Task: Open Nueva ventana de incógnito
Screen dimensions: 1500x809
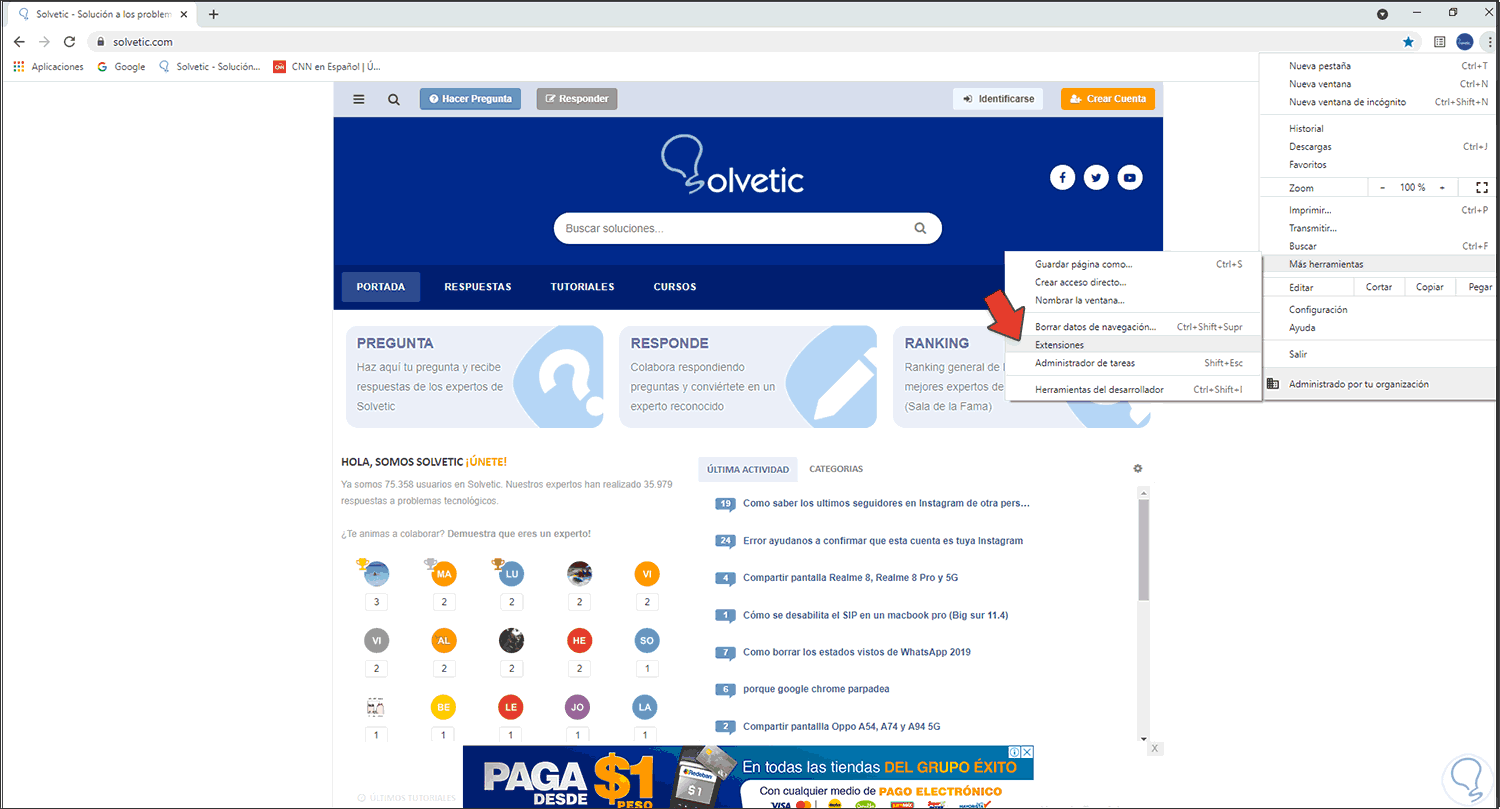Action: tap(1380, 102)
